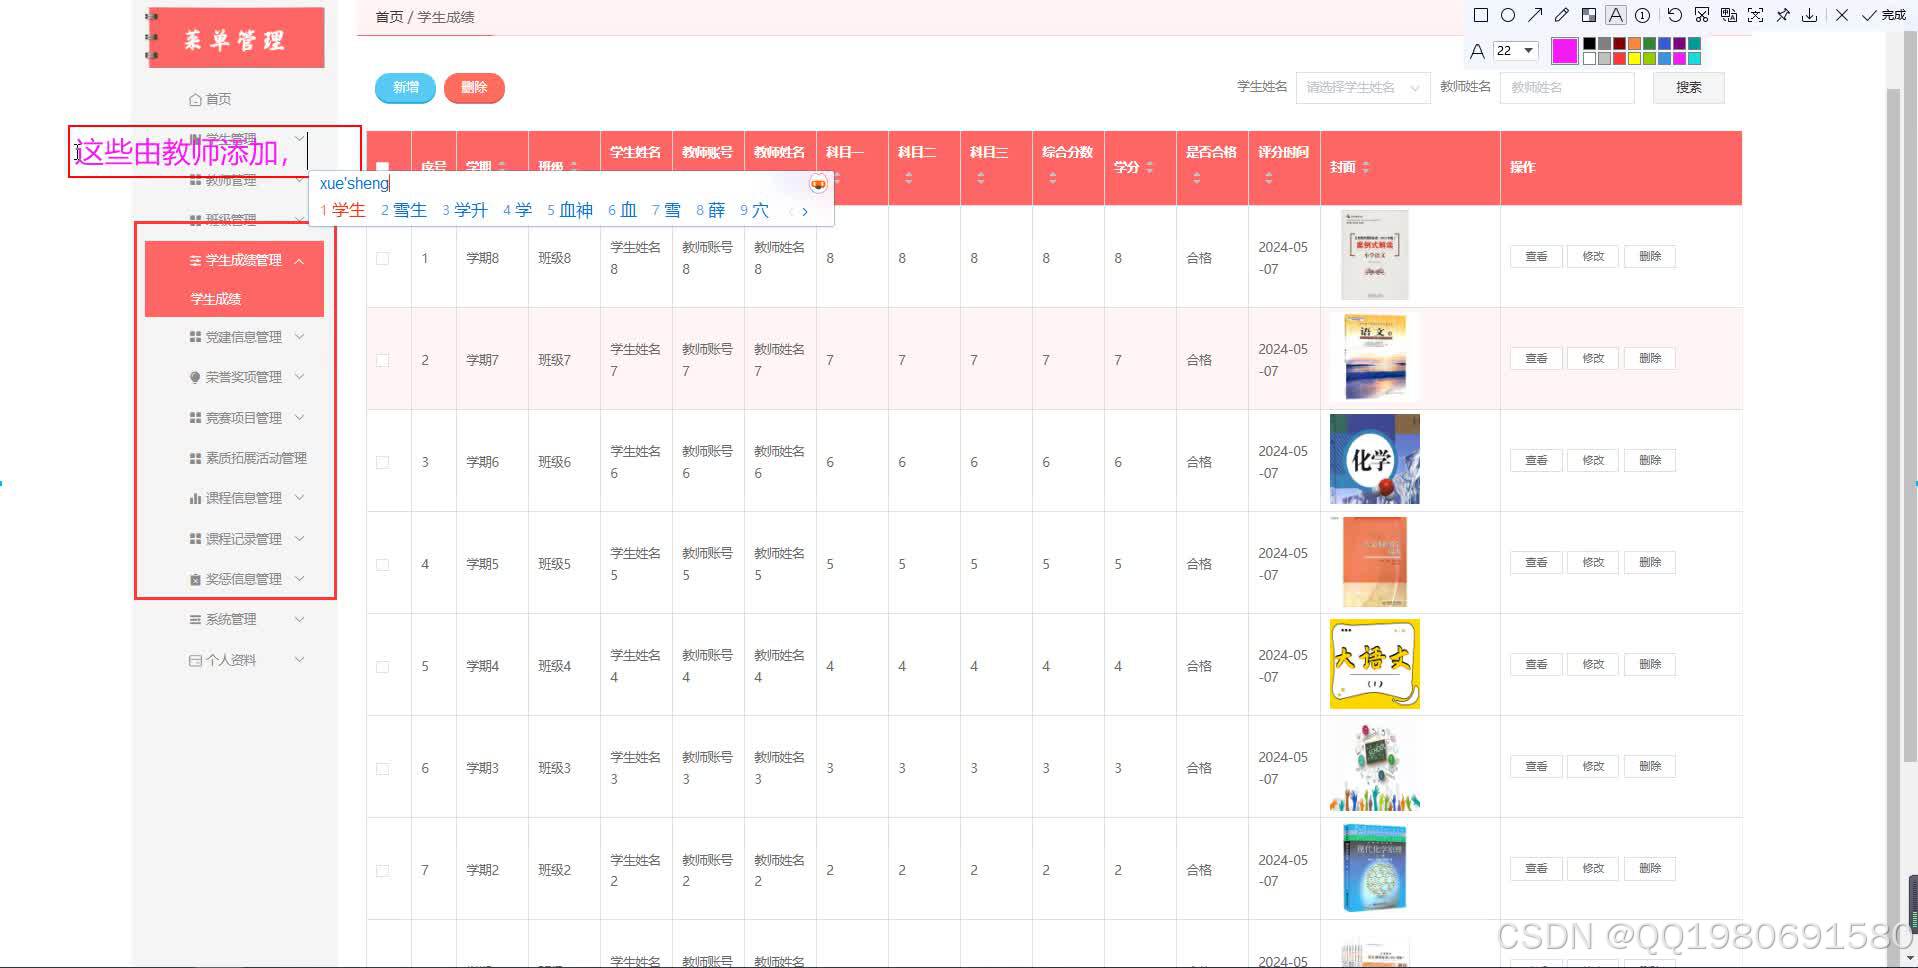Viewport: 1918px width, 968px height.
Task: Click the red 删除 button above table
Action: tap(474, 88)
